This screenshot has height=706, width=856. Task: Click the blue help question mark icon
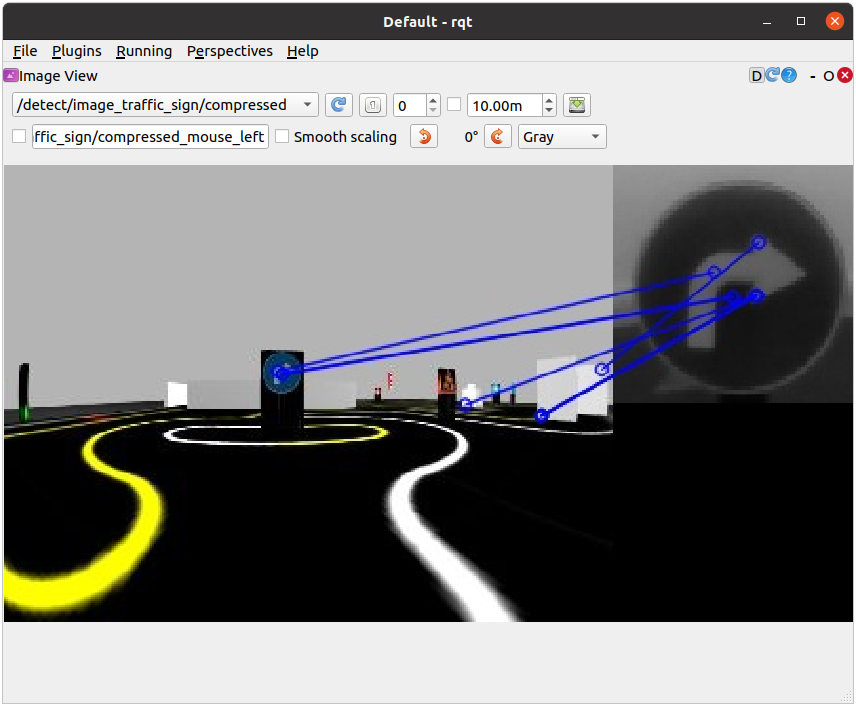(789, 76)
